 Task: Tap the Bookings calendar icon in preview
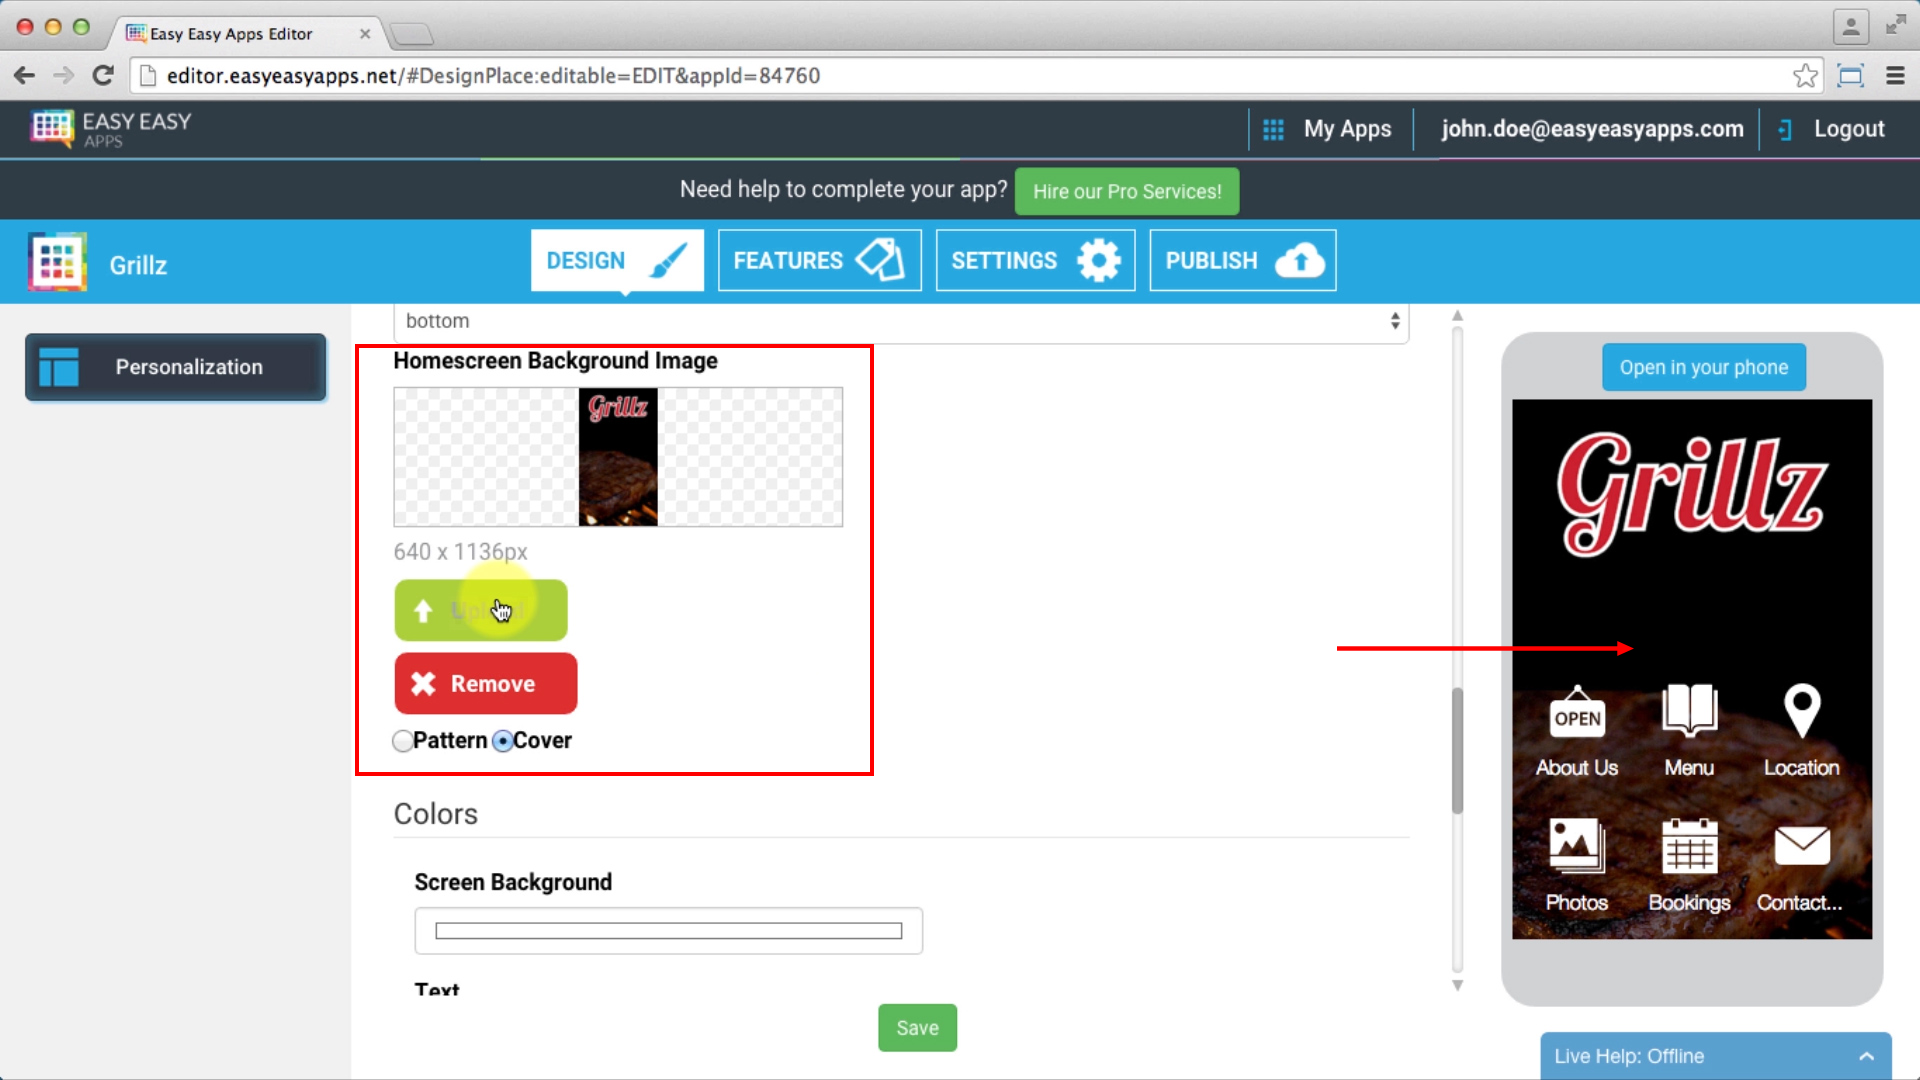(1689, 846)
